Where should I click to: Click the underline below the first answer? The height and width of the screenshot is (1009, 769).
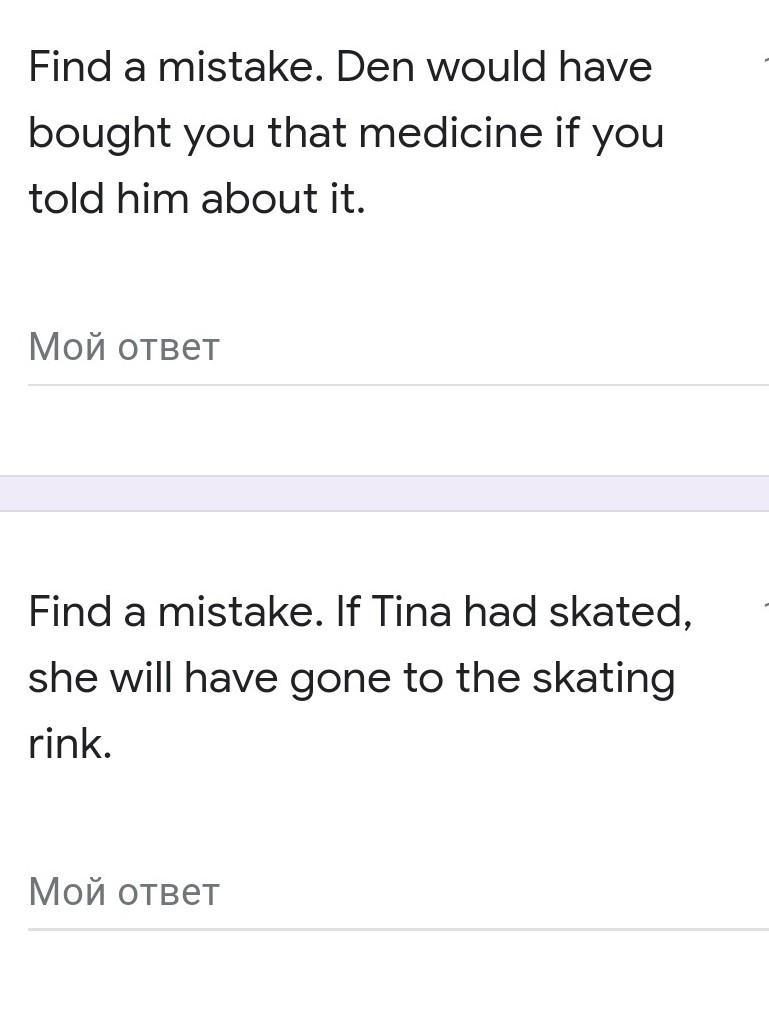click(x=398, y=385)
